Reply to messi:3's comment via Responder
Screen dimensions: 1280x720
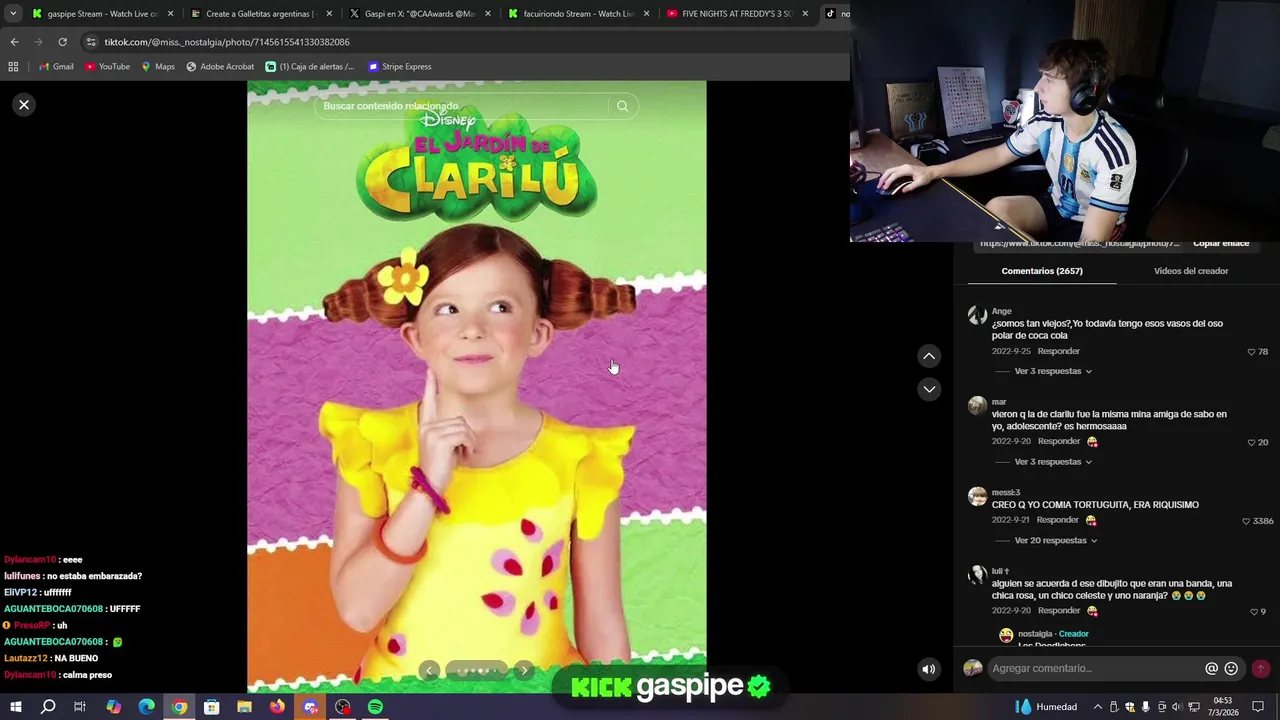pyautogui.click(x=1057, y=520)
